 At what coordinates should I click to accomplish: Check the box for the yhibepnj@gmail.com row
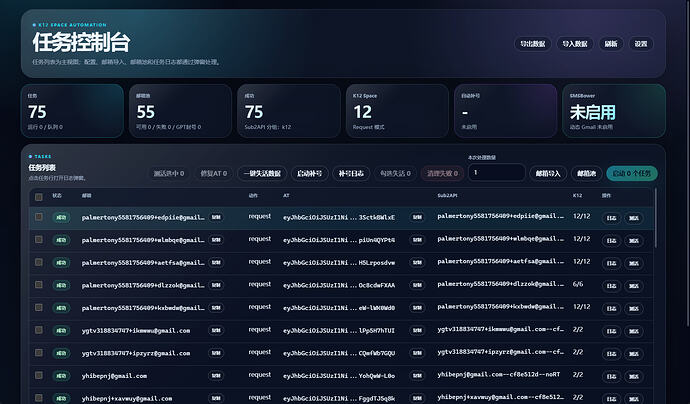pos(39,375)
